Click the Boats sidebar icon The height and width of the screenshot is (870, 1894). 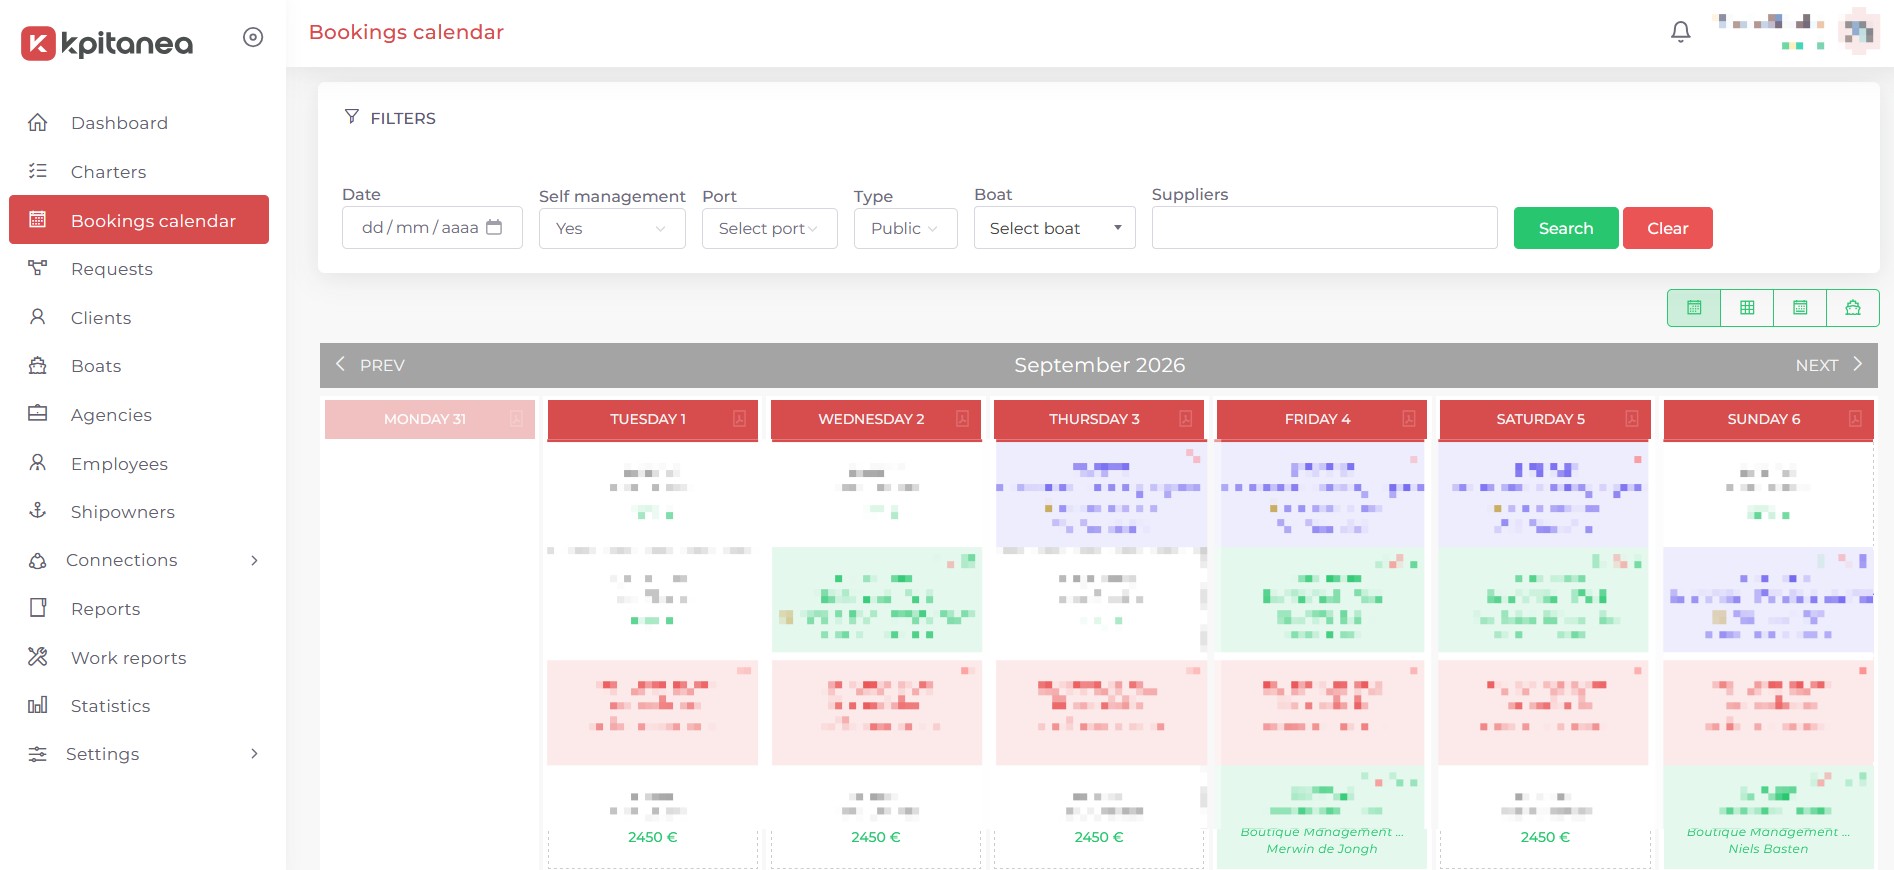tap(38, 366)
